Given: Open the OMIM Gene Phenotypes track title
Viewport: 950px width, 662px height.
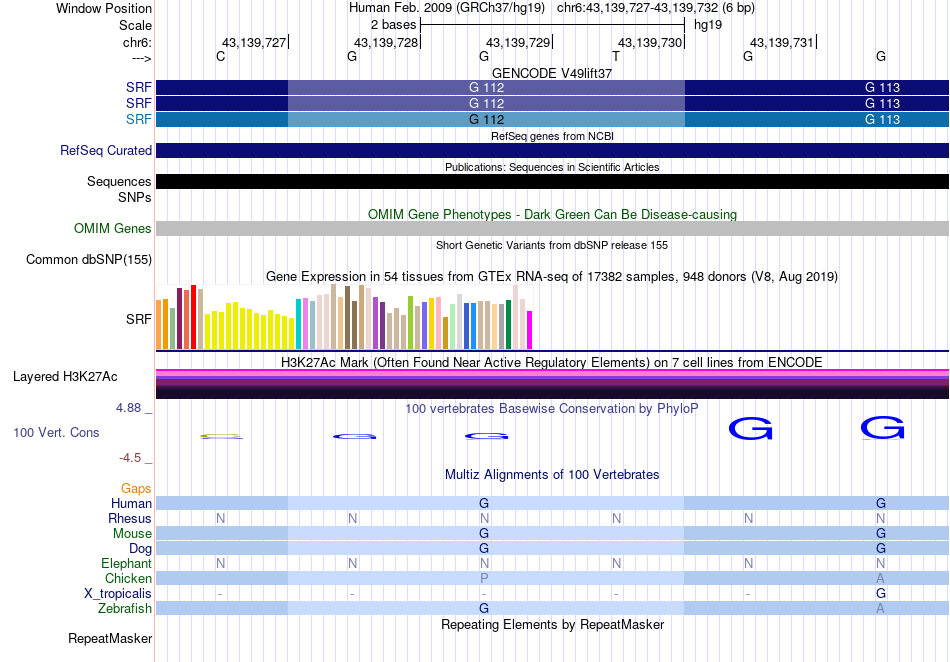Looking at the screenshot, I should click(x=552, y=214).
